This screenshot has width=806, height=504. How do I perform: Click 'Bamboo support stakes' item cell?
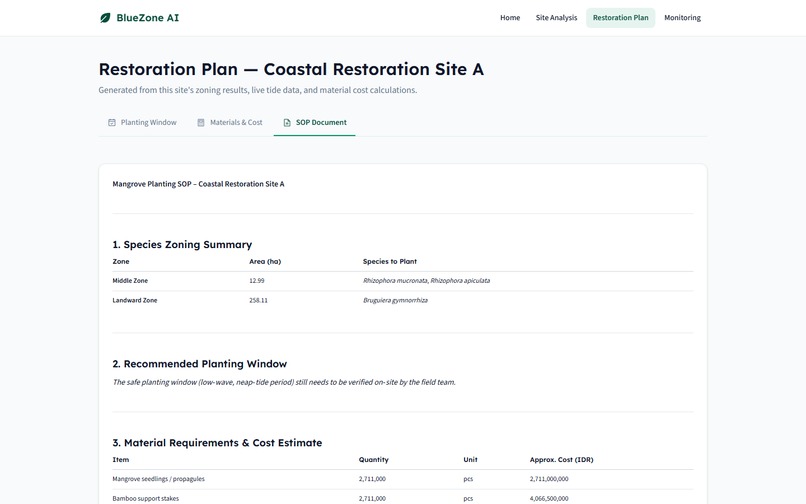145,498
